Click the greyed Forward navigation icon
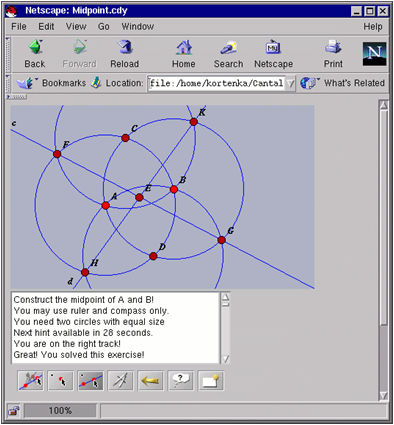 point(80,47)
